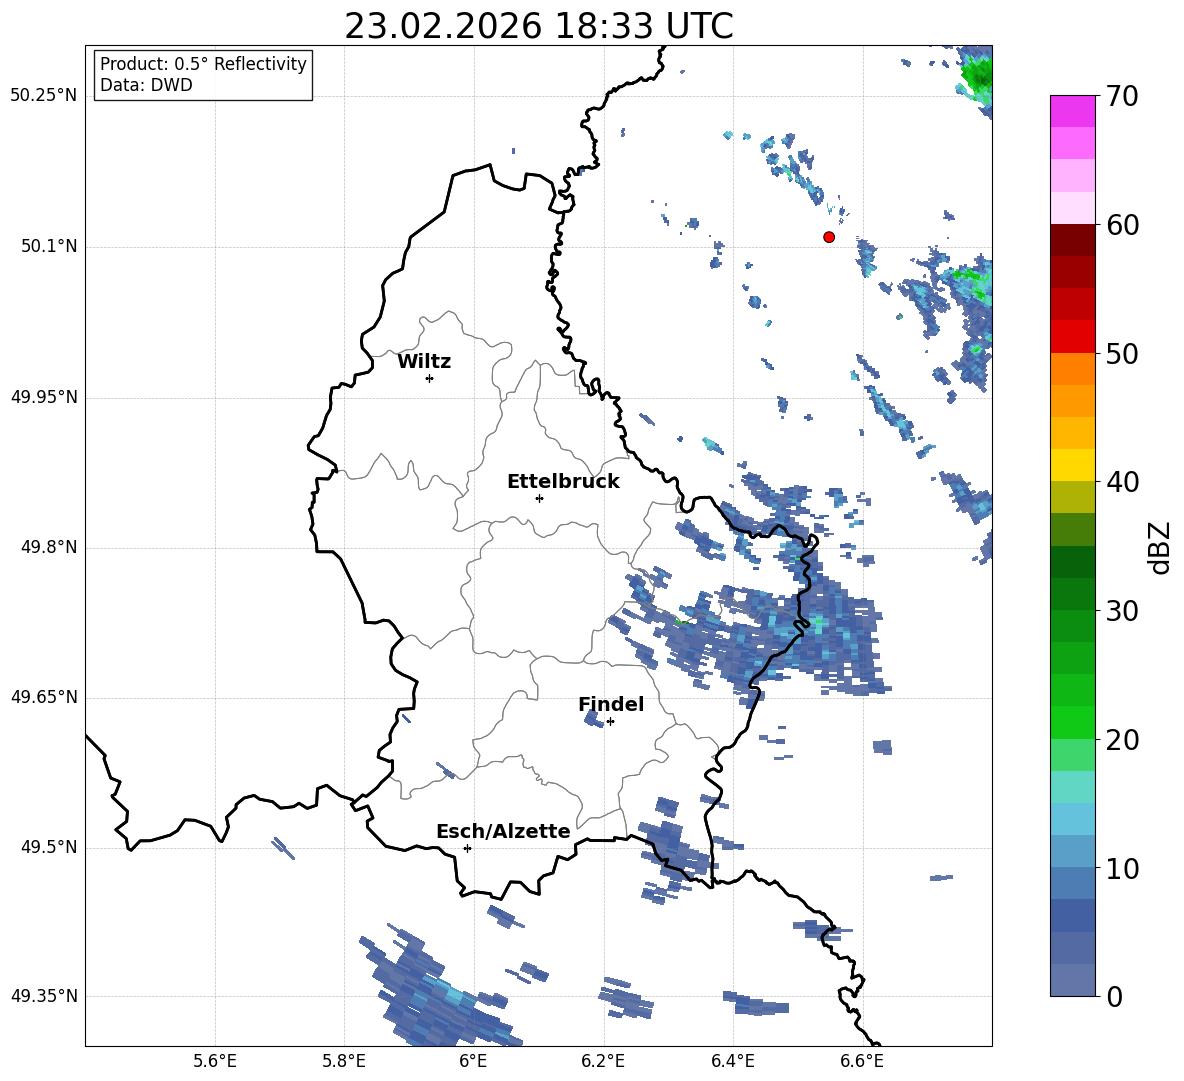Viewport: 1184px width, 1081px height.
Task: Click the orange colorbar segment below 50
Action: 1072,368
